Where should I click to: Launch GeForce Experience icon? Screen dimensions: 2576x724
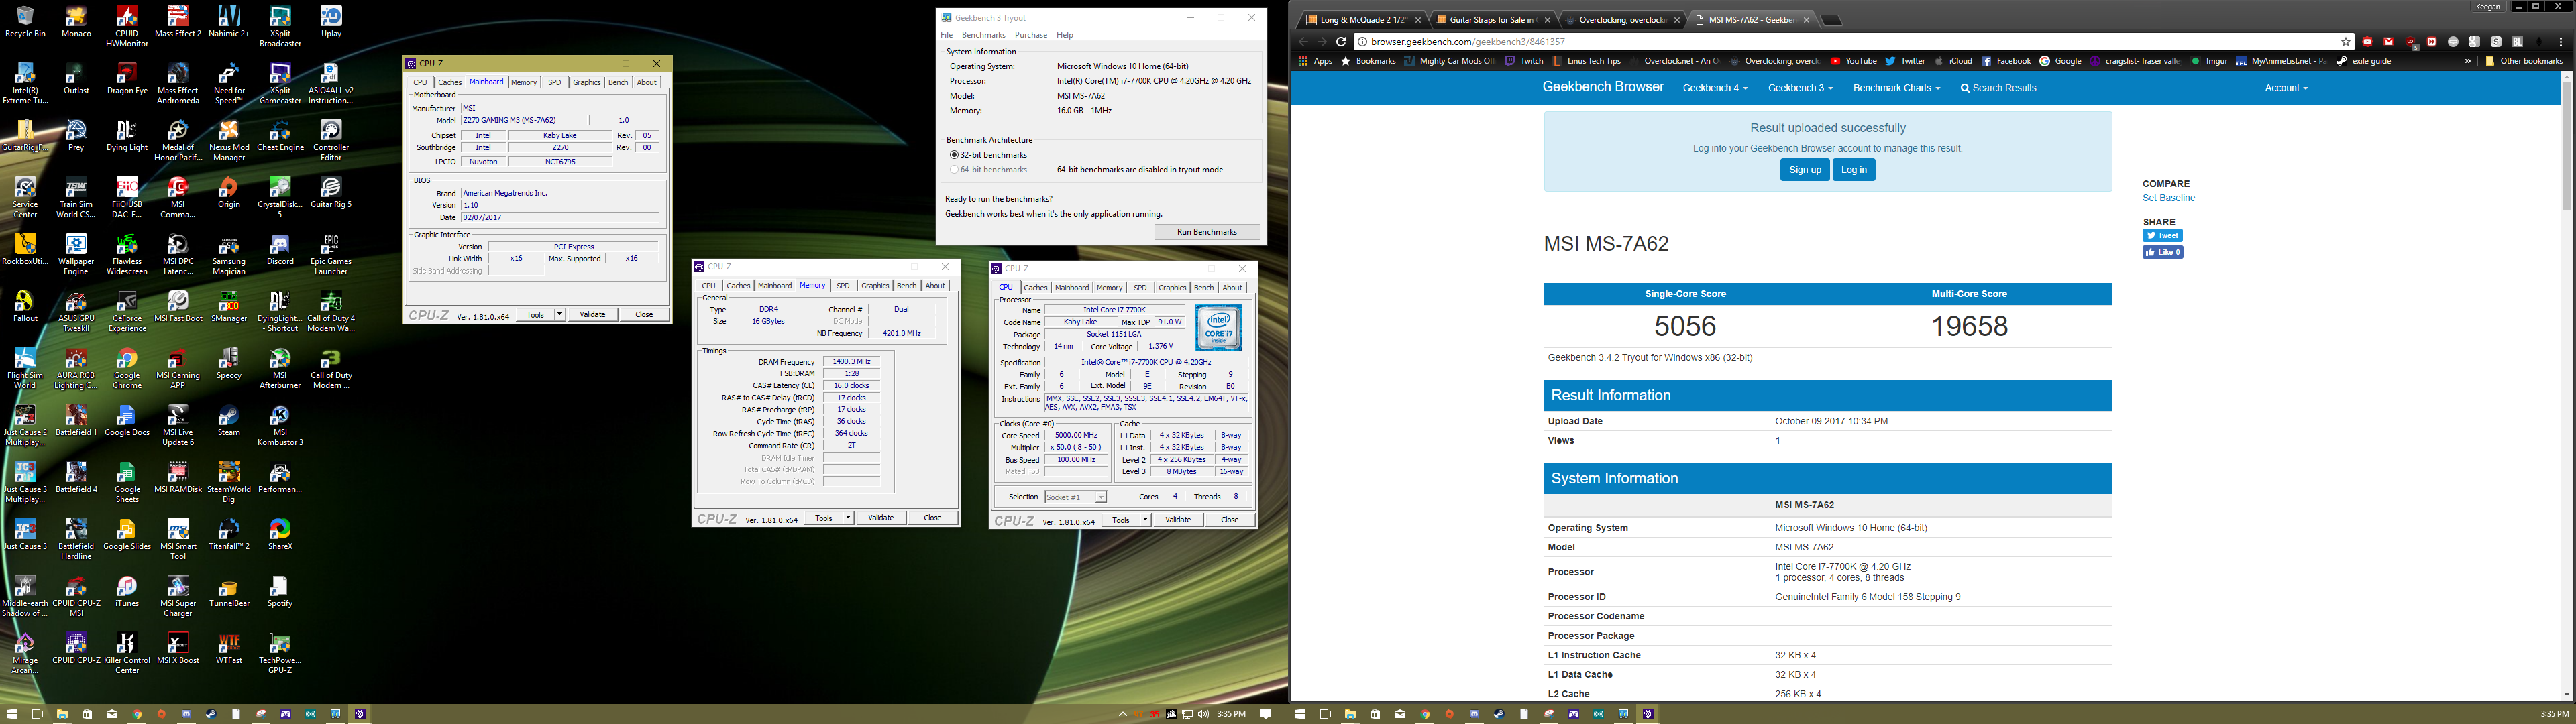pyautogui.click(x=127, y=312)
